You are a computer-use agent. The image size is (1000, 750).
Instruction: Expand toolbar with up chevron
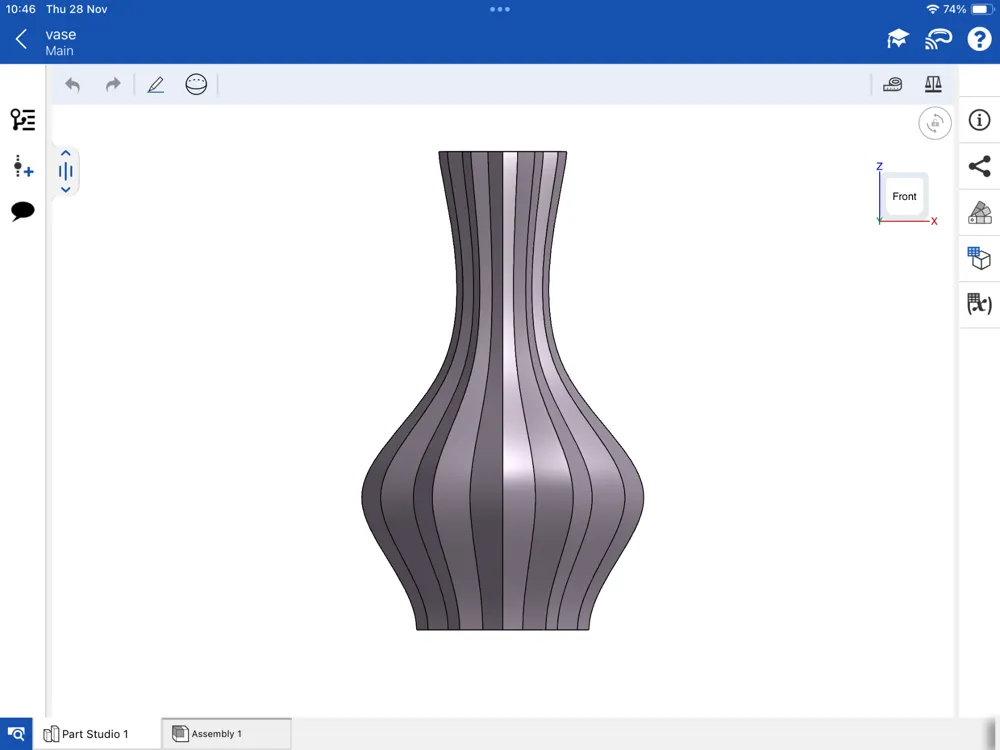point(65,154)
